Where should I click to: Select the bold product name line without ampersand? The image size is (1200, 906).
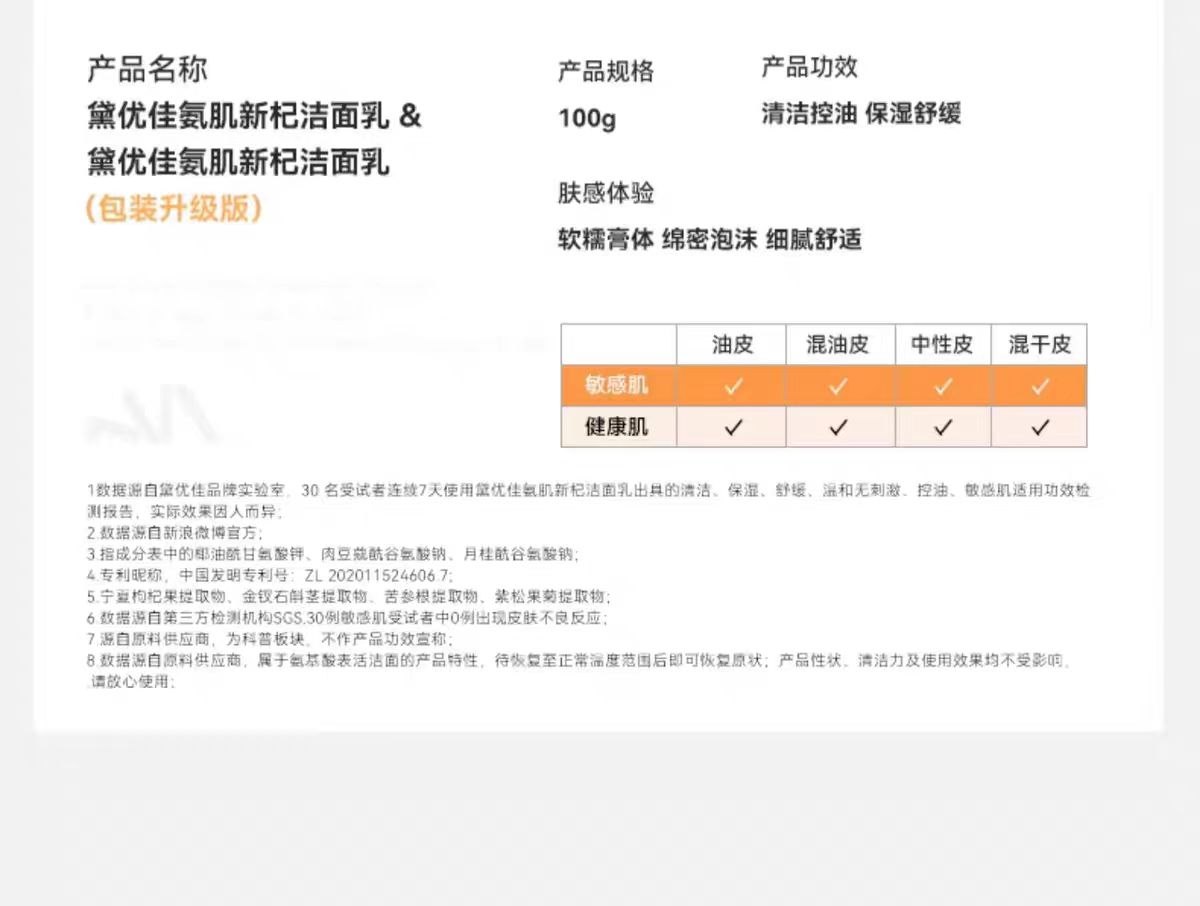point(238,161)
